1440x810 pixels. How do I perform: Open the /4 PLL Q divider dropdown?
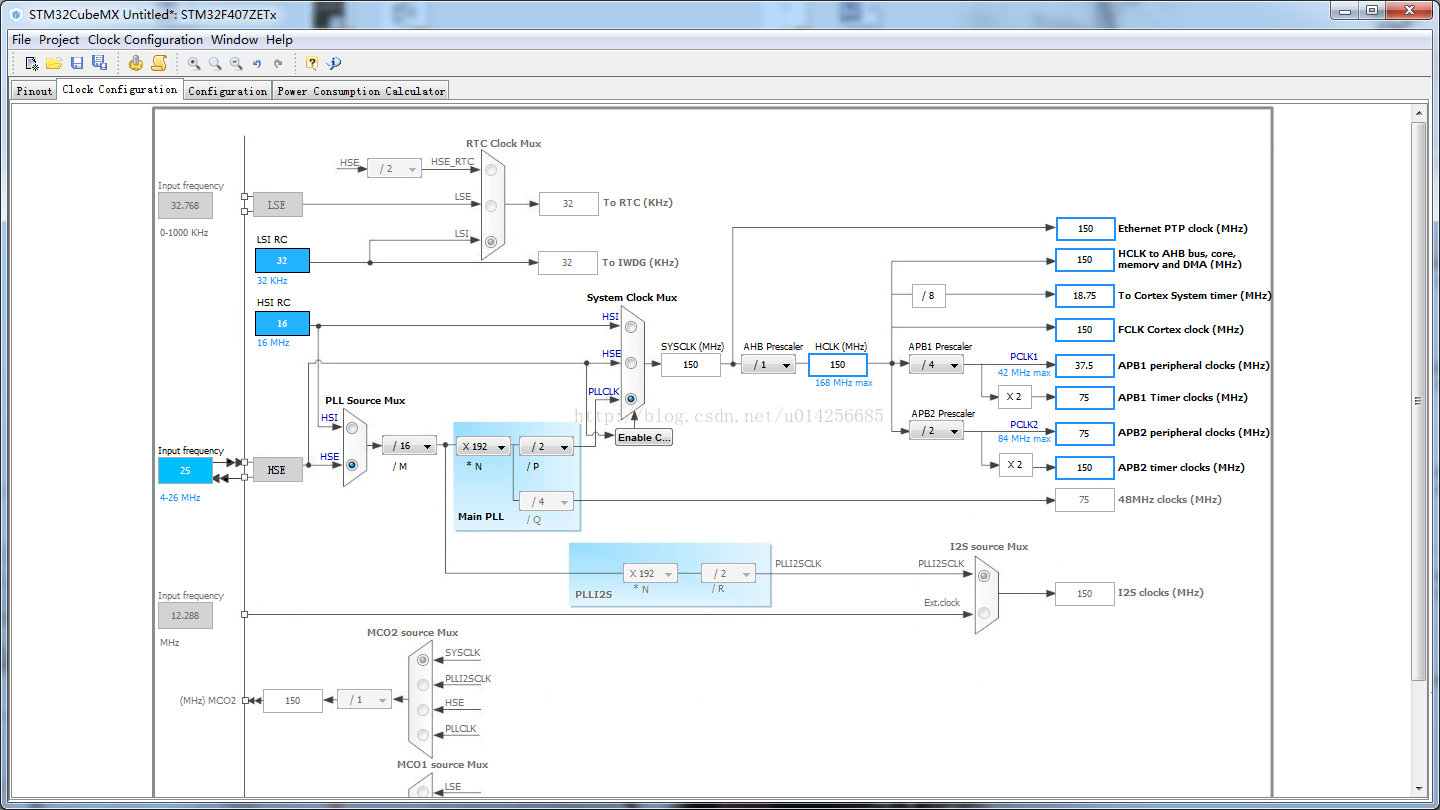coord(547,501)
